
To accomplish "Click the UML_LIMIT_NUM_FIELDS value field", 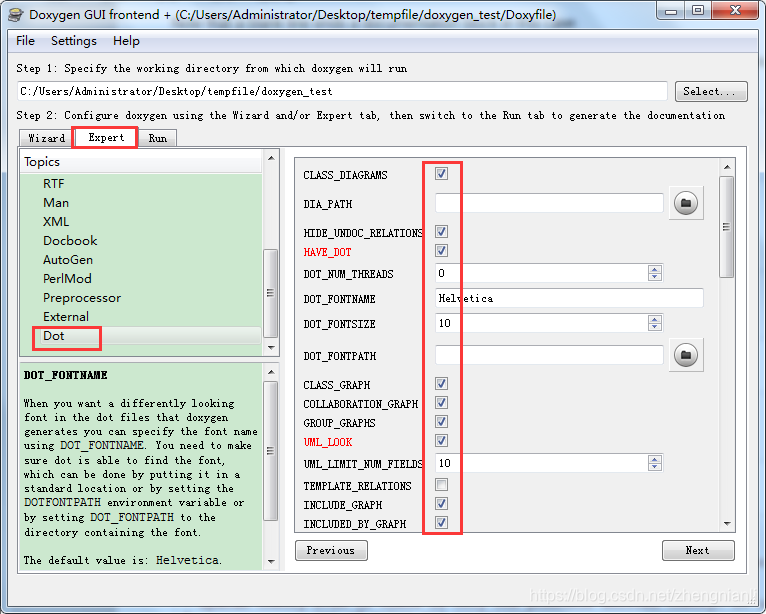I will (541, 463).
